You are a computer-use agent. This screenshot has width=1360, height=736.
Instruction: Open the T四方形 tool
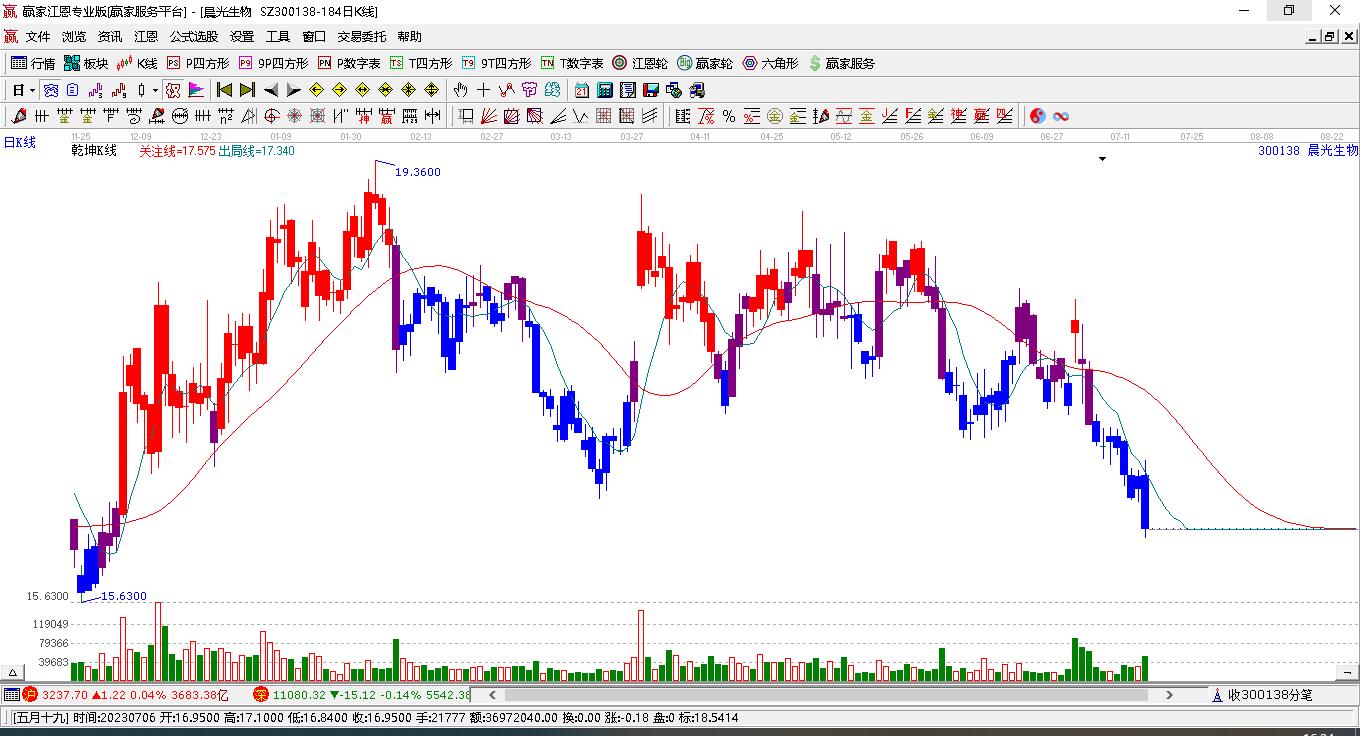tap(421, 63)
